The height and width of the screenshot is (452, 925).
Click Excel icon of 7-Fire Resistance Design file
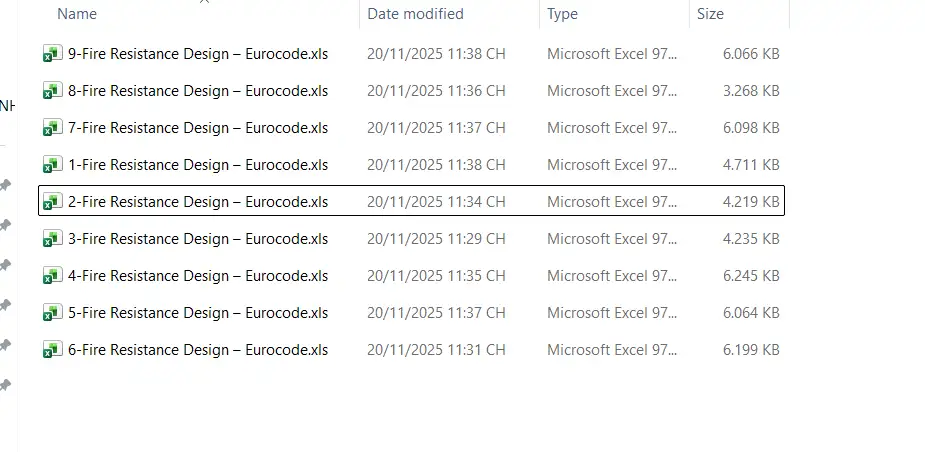tap(53, 128)
